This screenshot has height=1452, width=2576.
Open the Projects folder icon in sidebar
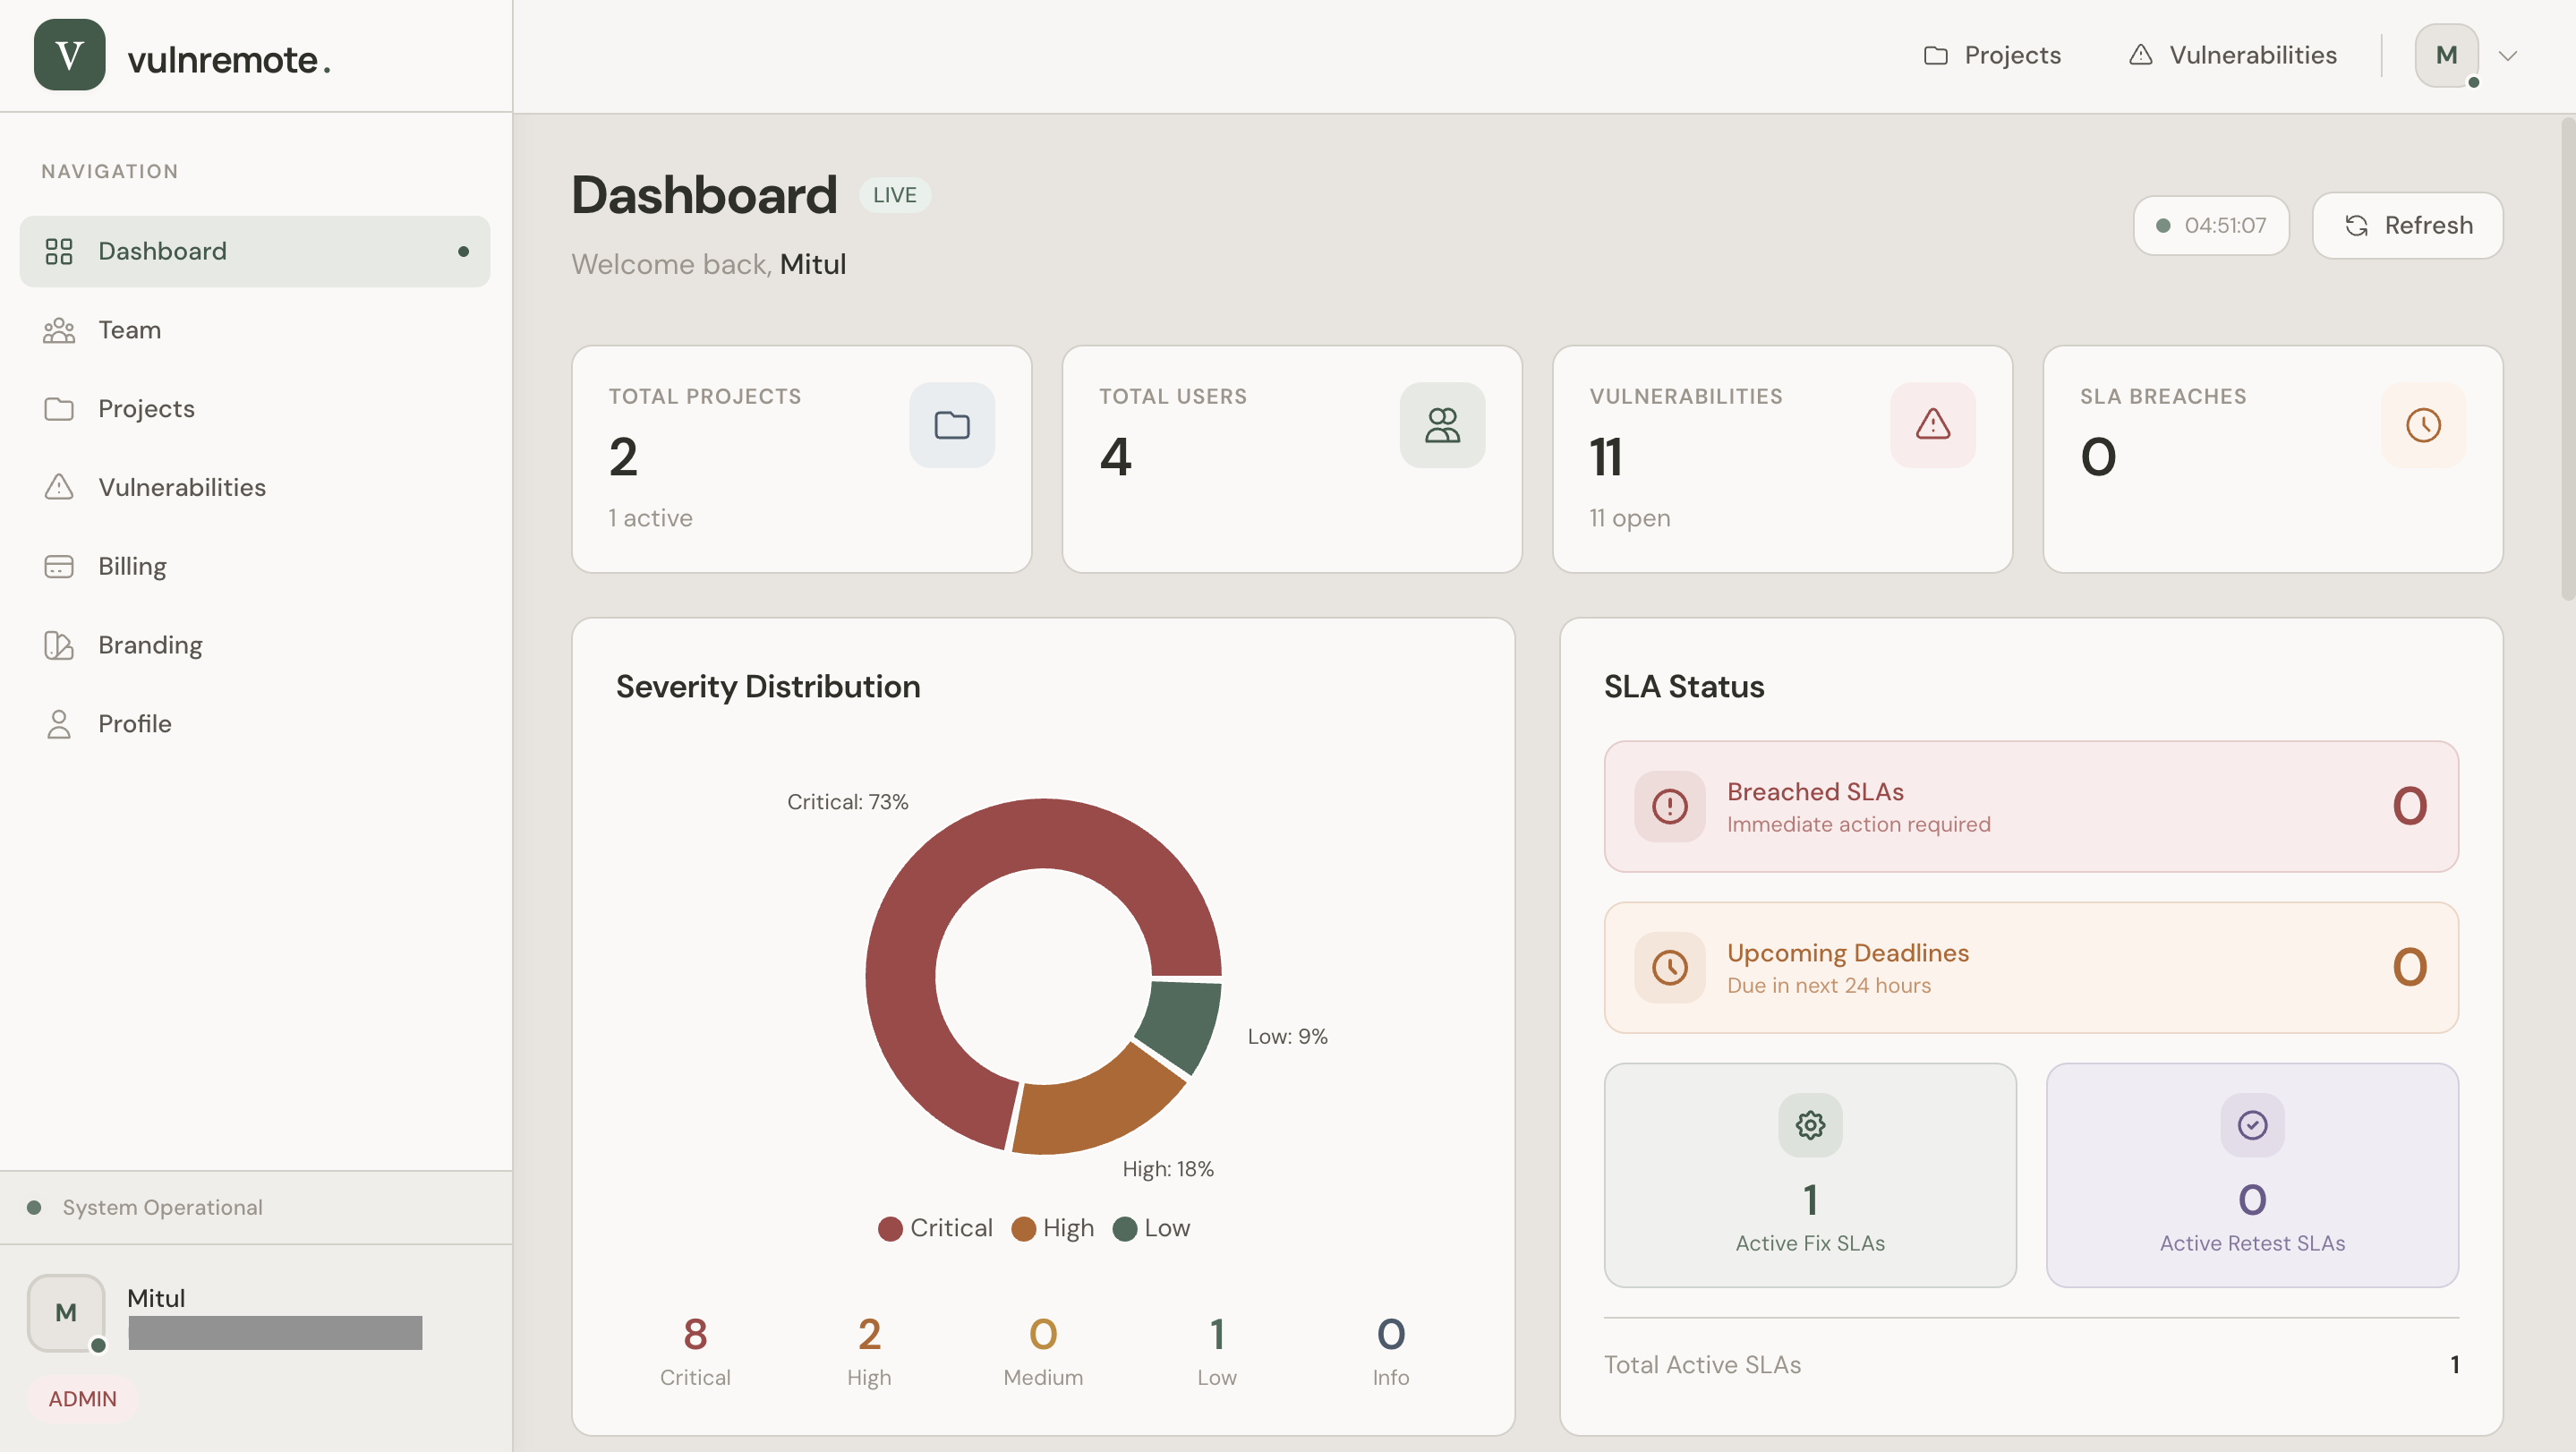[x=59, y=408]
